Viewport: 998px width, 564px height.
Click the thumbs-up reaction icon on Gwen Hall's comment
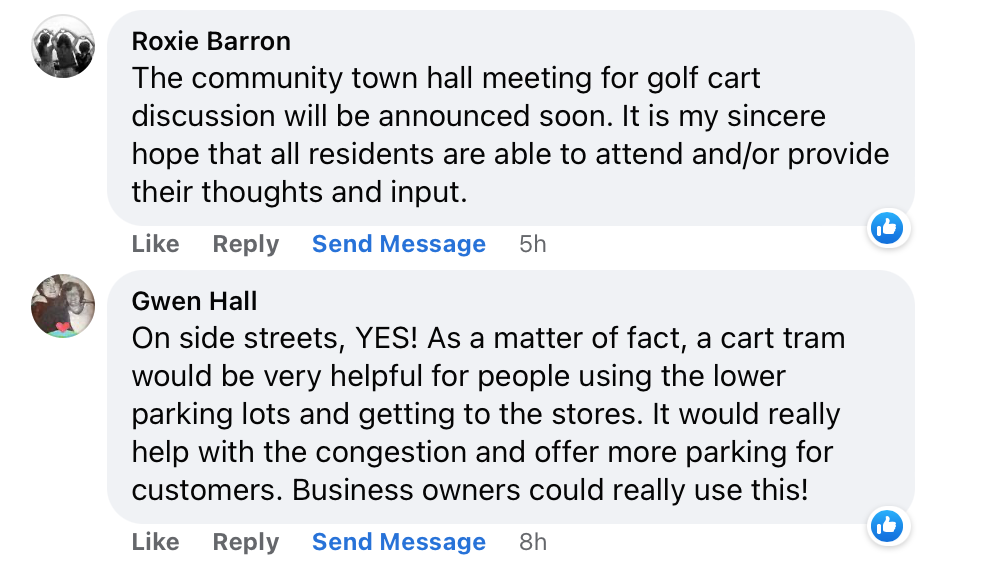click(886, 526)
